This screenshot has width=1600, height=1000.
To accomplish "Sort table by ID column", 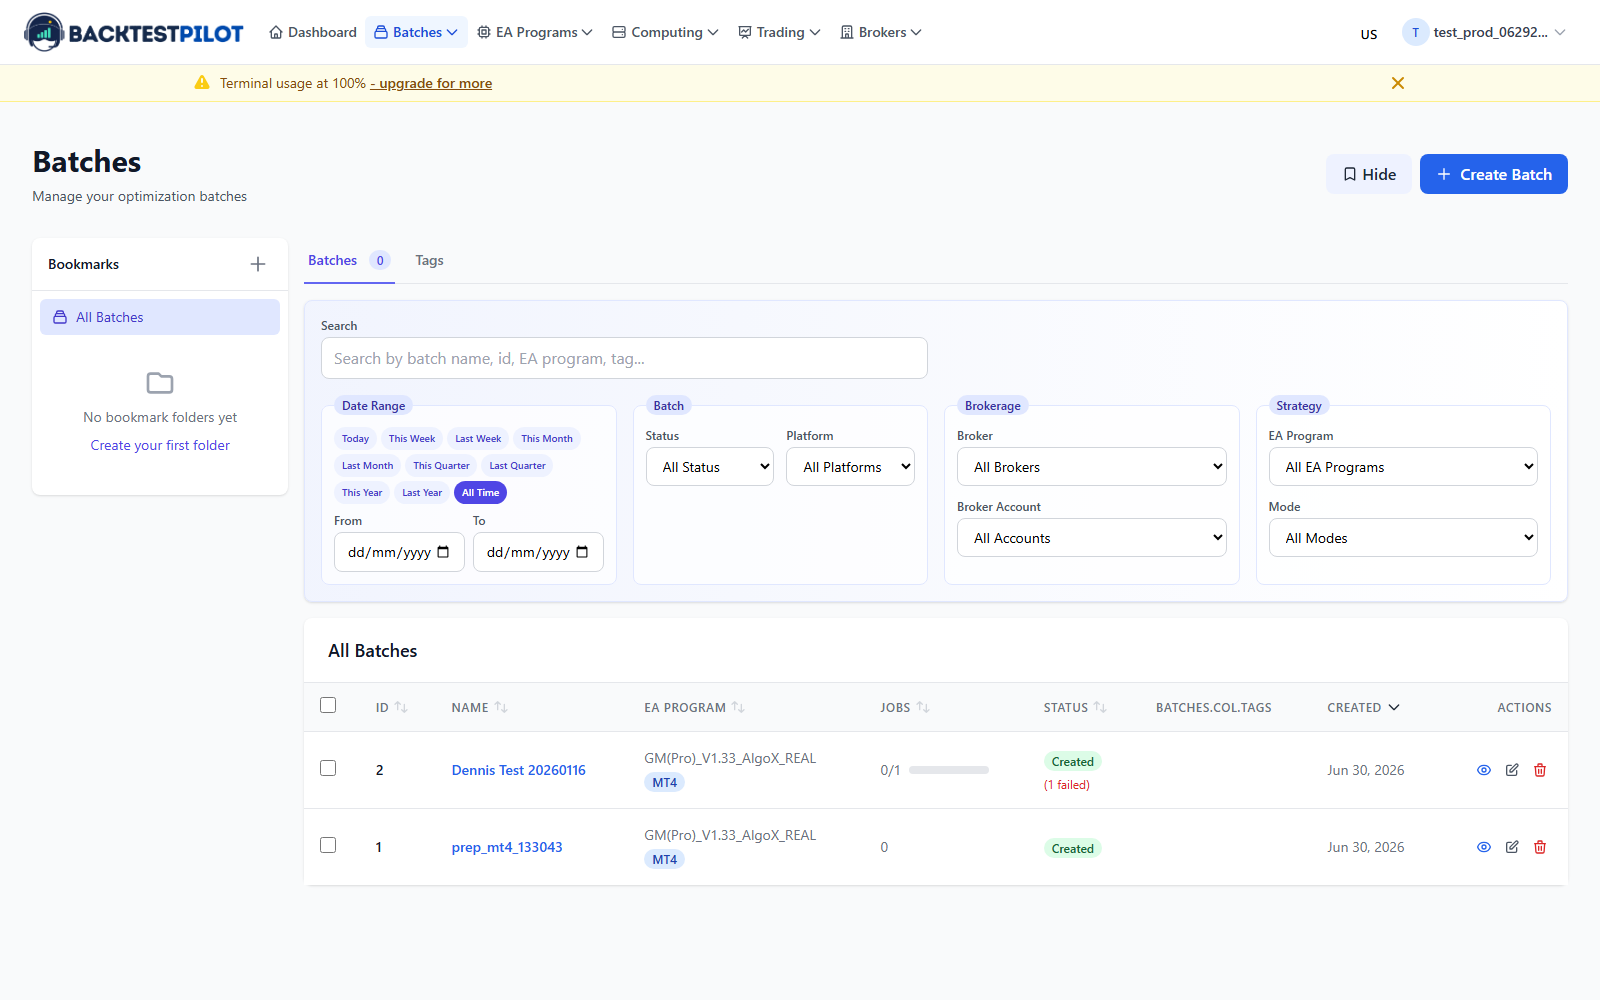I will click(x=392, y=707).
